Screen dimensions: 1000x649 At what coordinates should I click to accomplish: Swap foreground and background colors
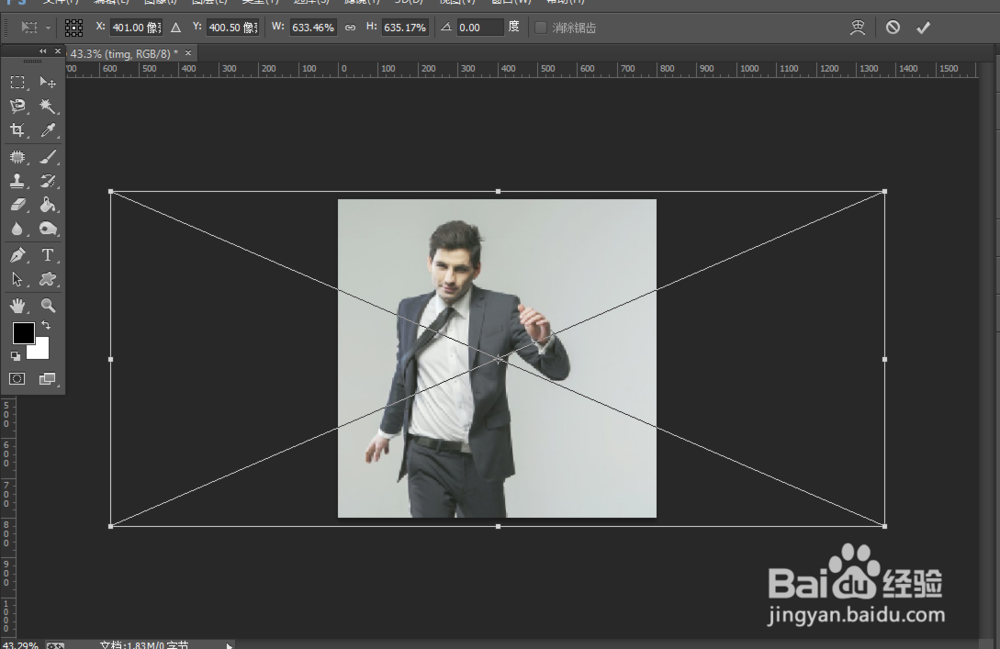tap(46, 325)
